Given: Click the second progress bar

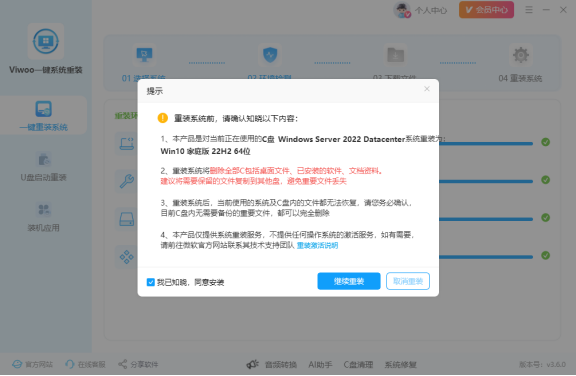Looking at the screenshot, I should [486, 181].
